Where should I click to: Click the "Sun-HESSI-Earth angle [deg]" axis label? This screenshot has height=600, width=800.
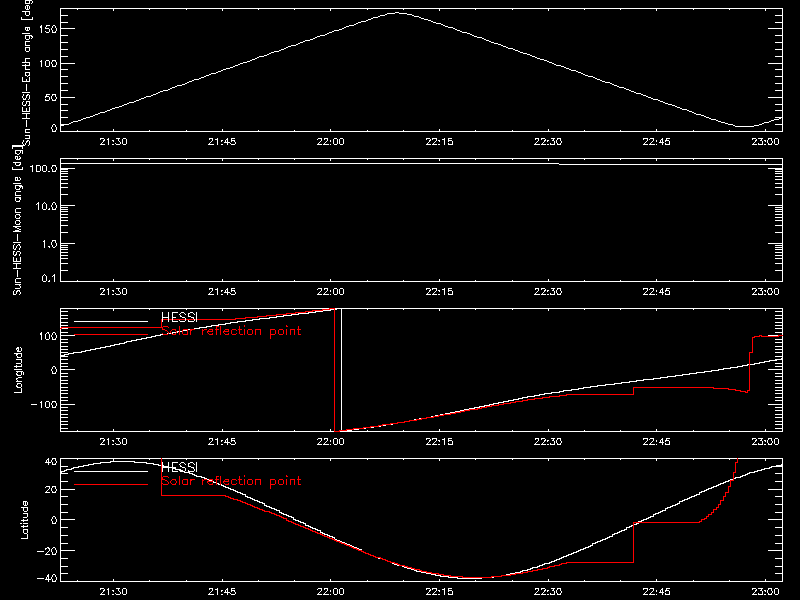click(x=27, y=73)
